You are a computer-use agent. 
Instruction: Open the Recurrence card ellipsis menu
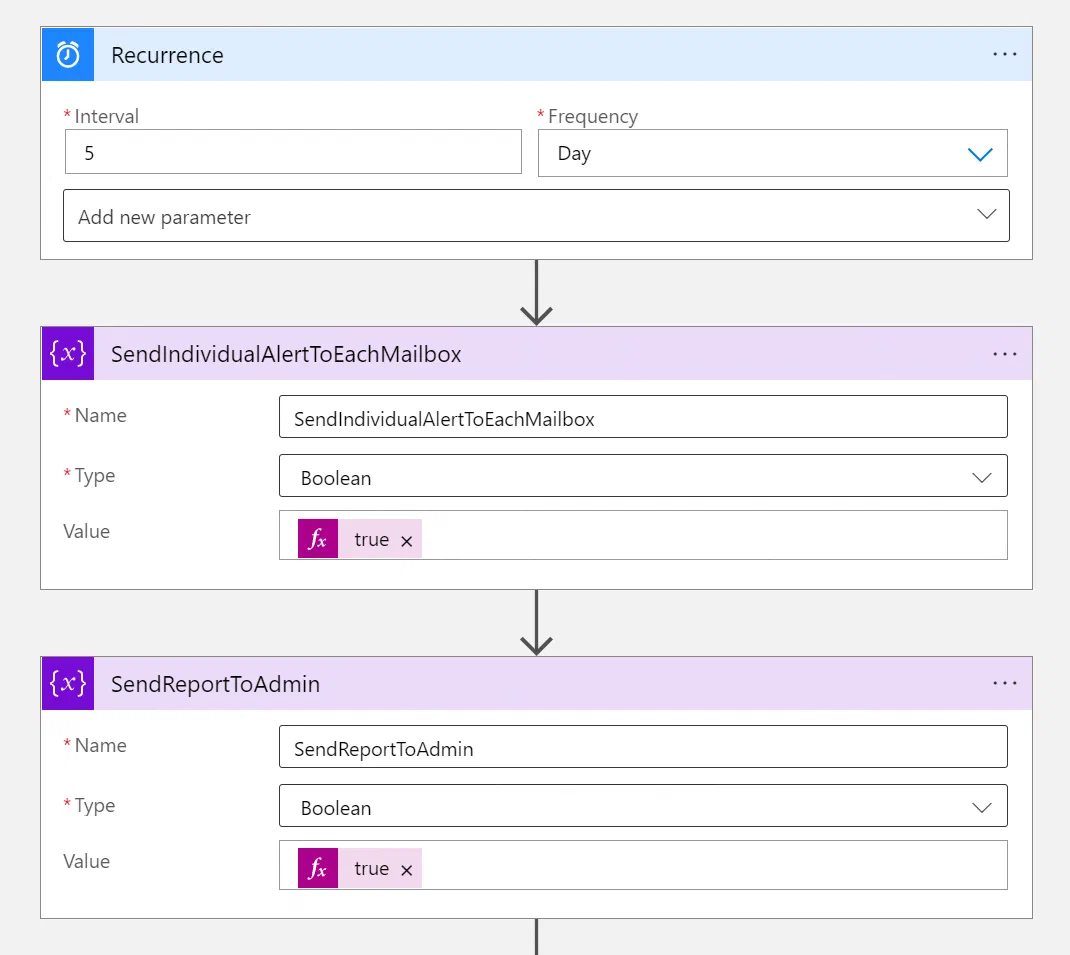(1004, 55)
